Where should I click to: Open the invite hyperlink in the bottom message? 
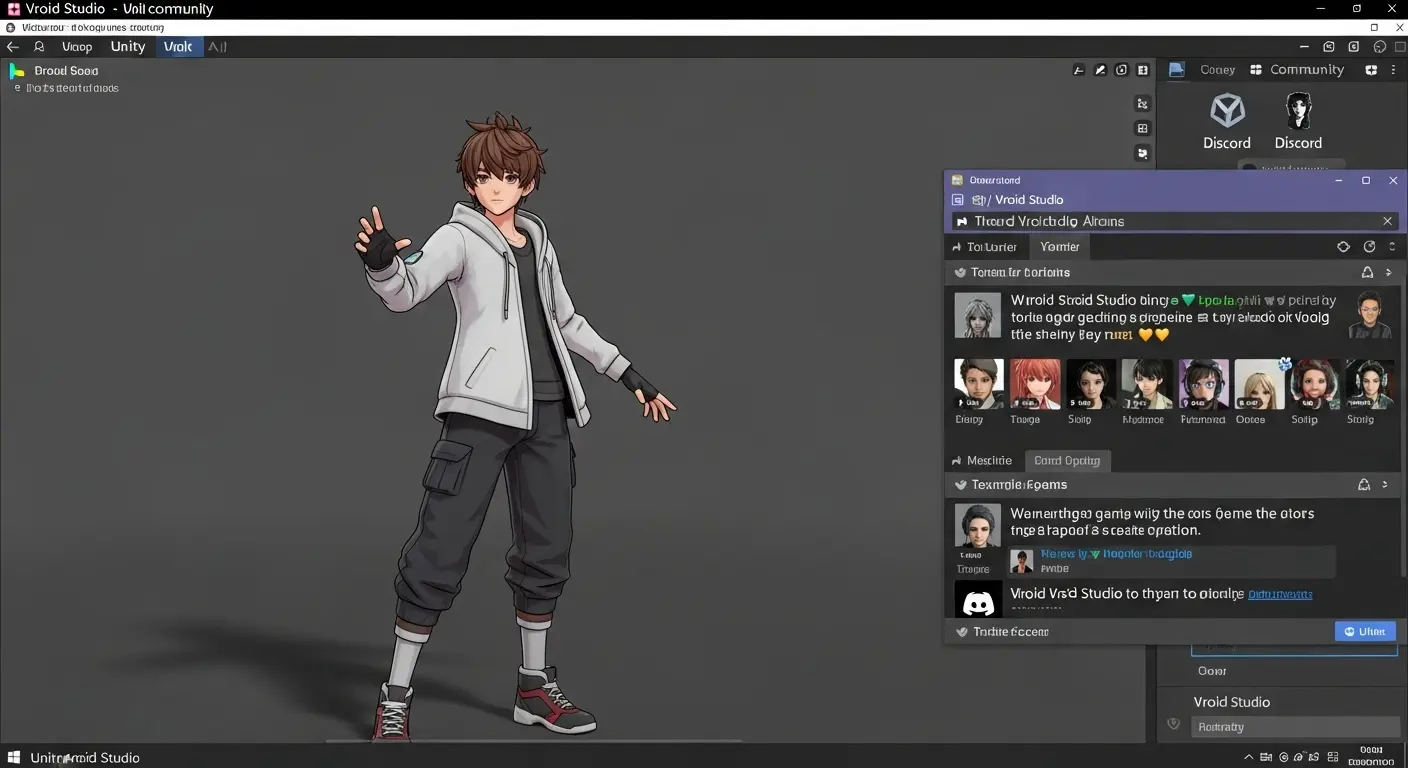(1280, 593)
